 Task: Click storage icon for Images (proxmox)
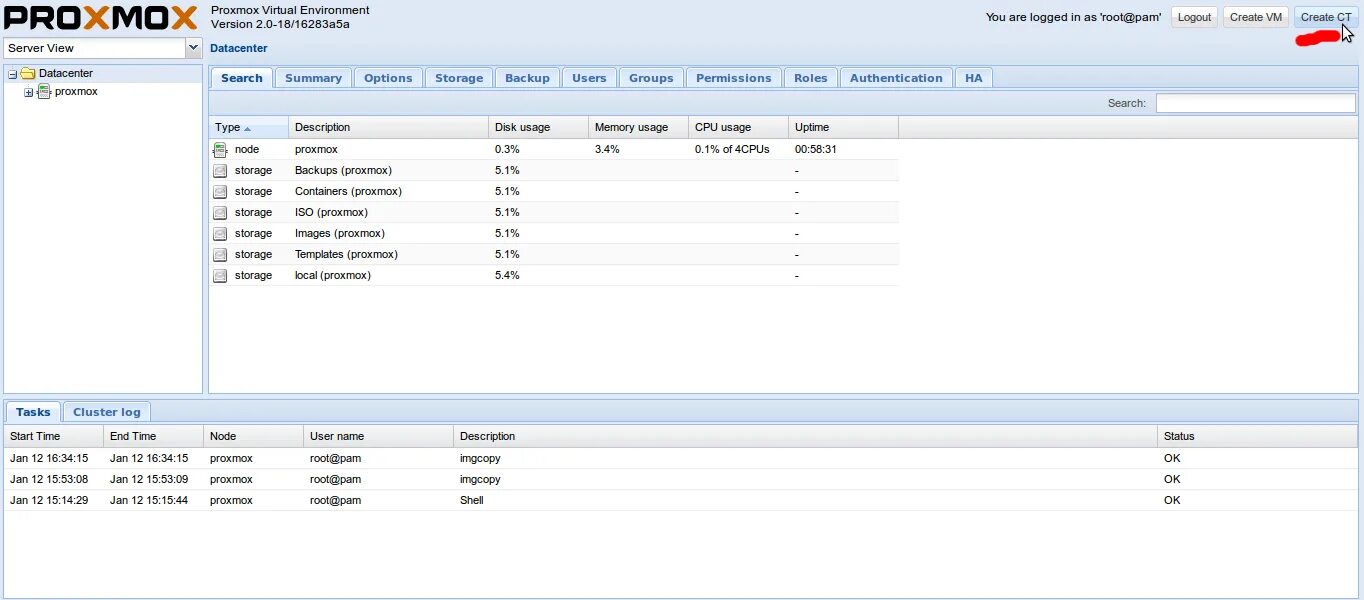coord(220,234)
